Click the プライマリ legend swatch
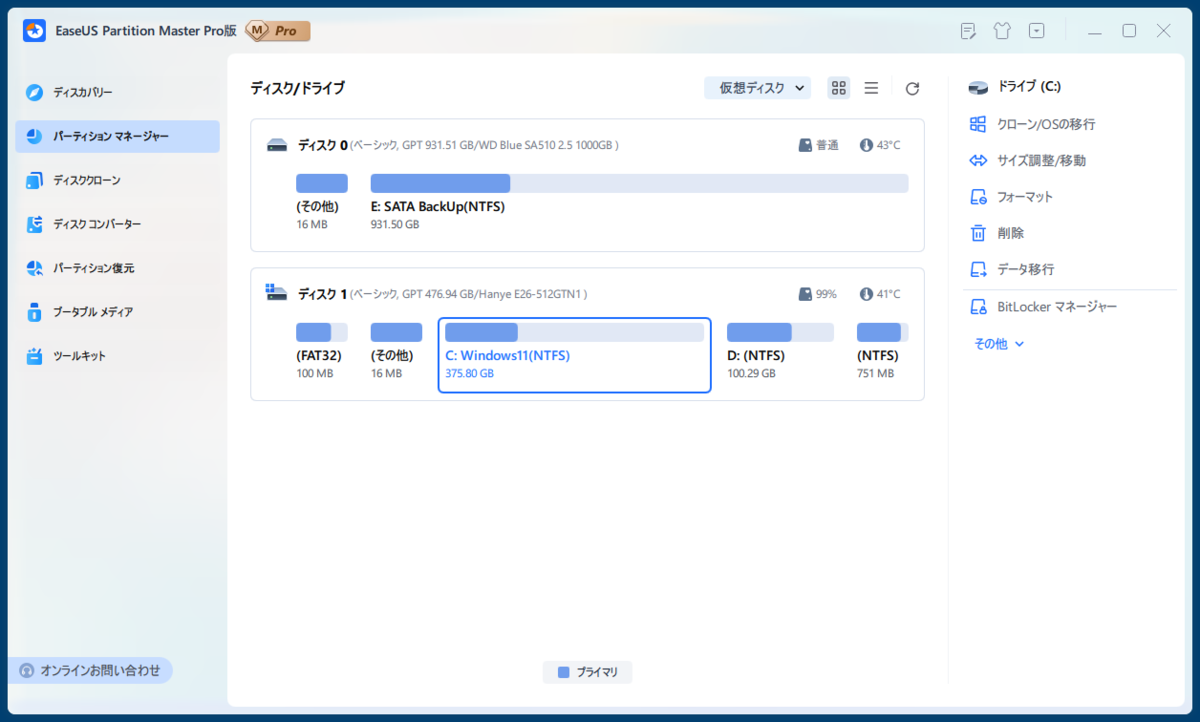The image size is (1200, 722). 563,672
